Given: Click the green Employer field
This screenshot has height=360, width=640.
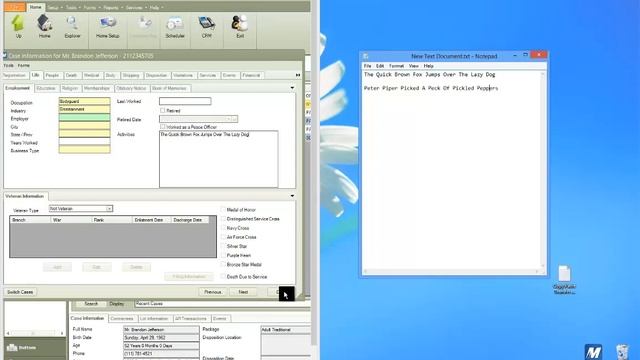Looking at the screenshot, I should click(84, 118).
